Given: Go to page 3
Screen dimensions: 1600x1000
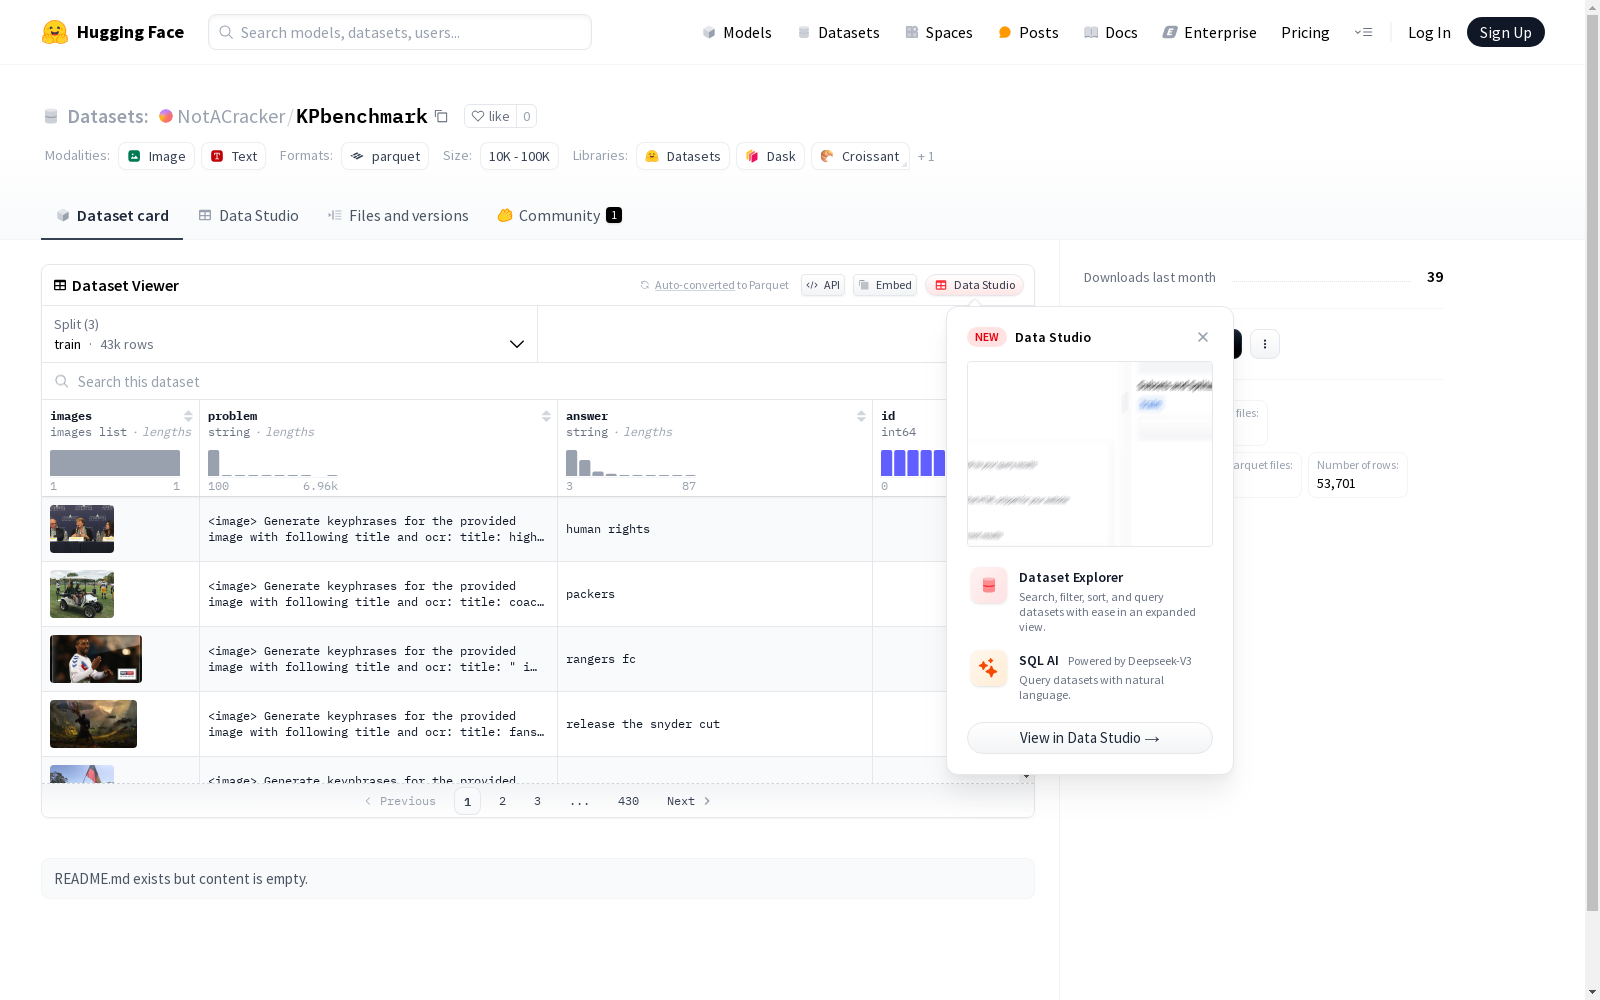Looking at the screenshot, I should tap(538, 801).
